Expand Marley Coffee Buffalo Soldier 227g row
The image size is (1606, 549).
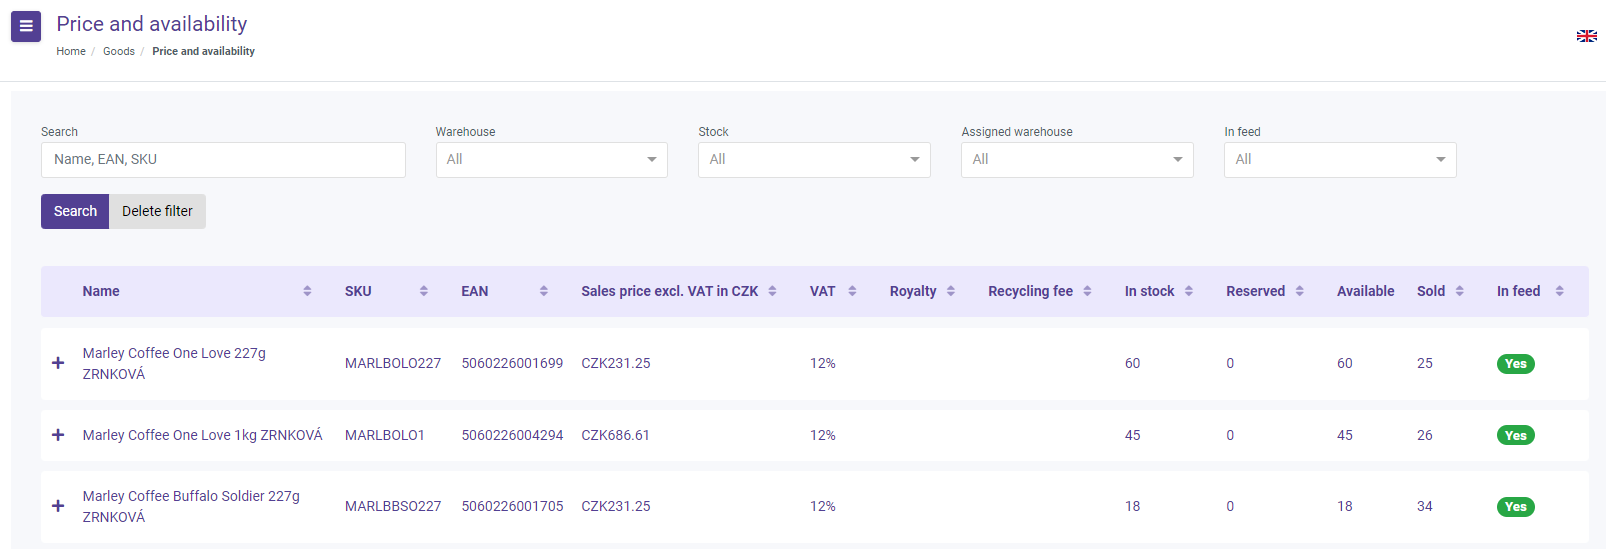58,506
